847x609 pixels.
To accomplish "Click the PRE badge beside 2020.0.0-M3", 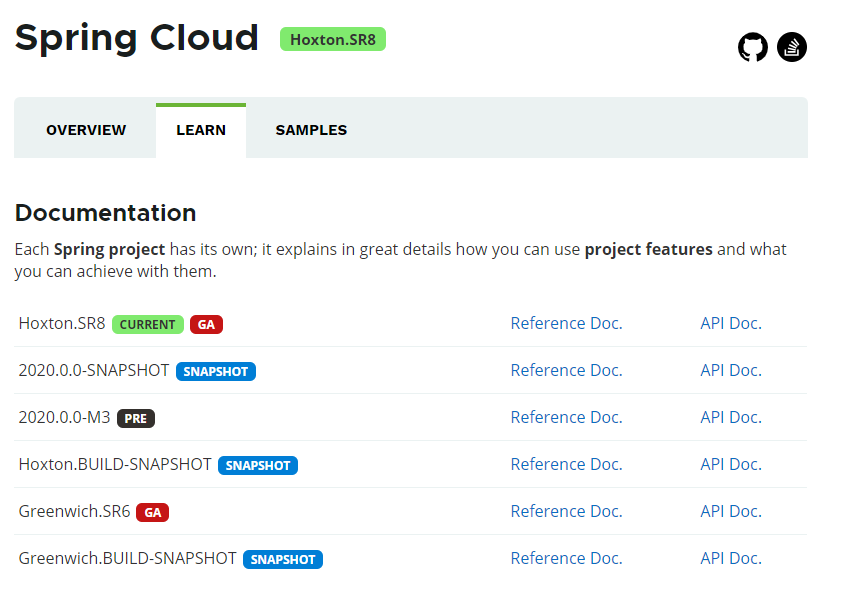I will coord(136,418).
